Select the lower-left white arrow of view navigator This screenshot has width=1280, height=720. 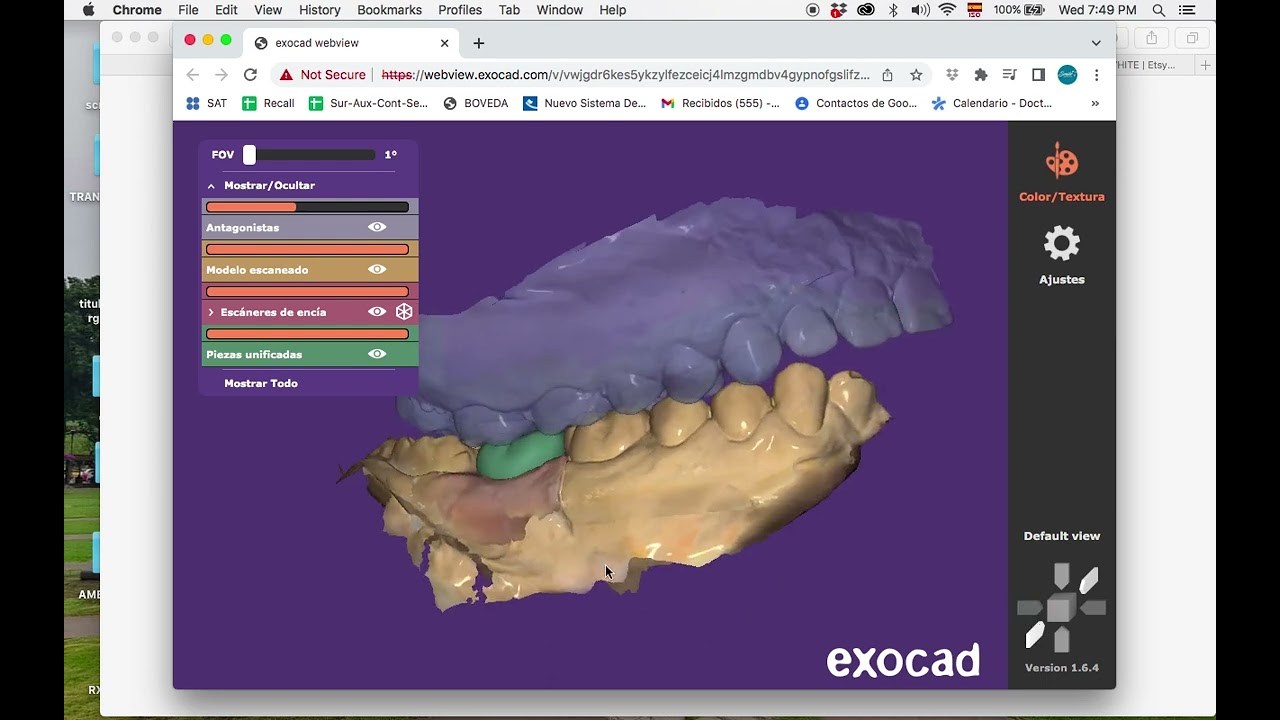(x=1035, y=635)
